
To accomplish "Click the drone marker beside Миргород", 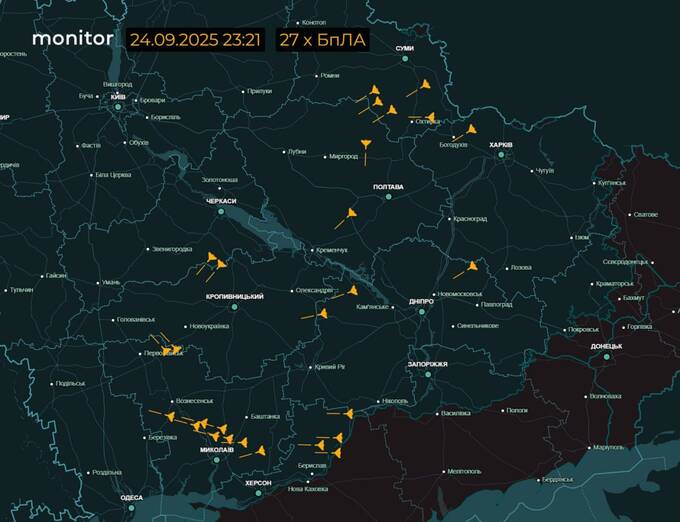I will [x=366, y=147].
